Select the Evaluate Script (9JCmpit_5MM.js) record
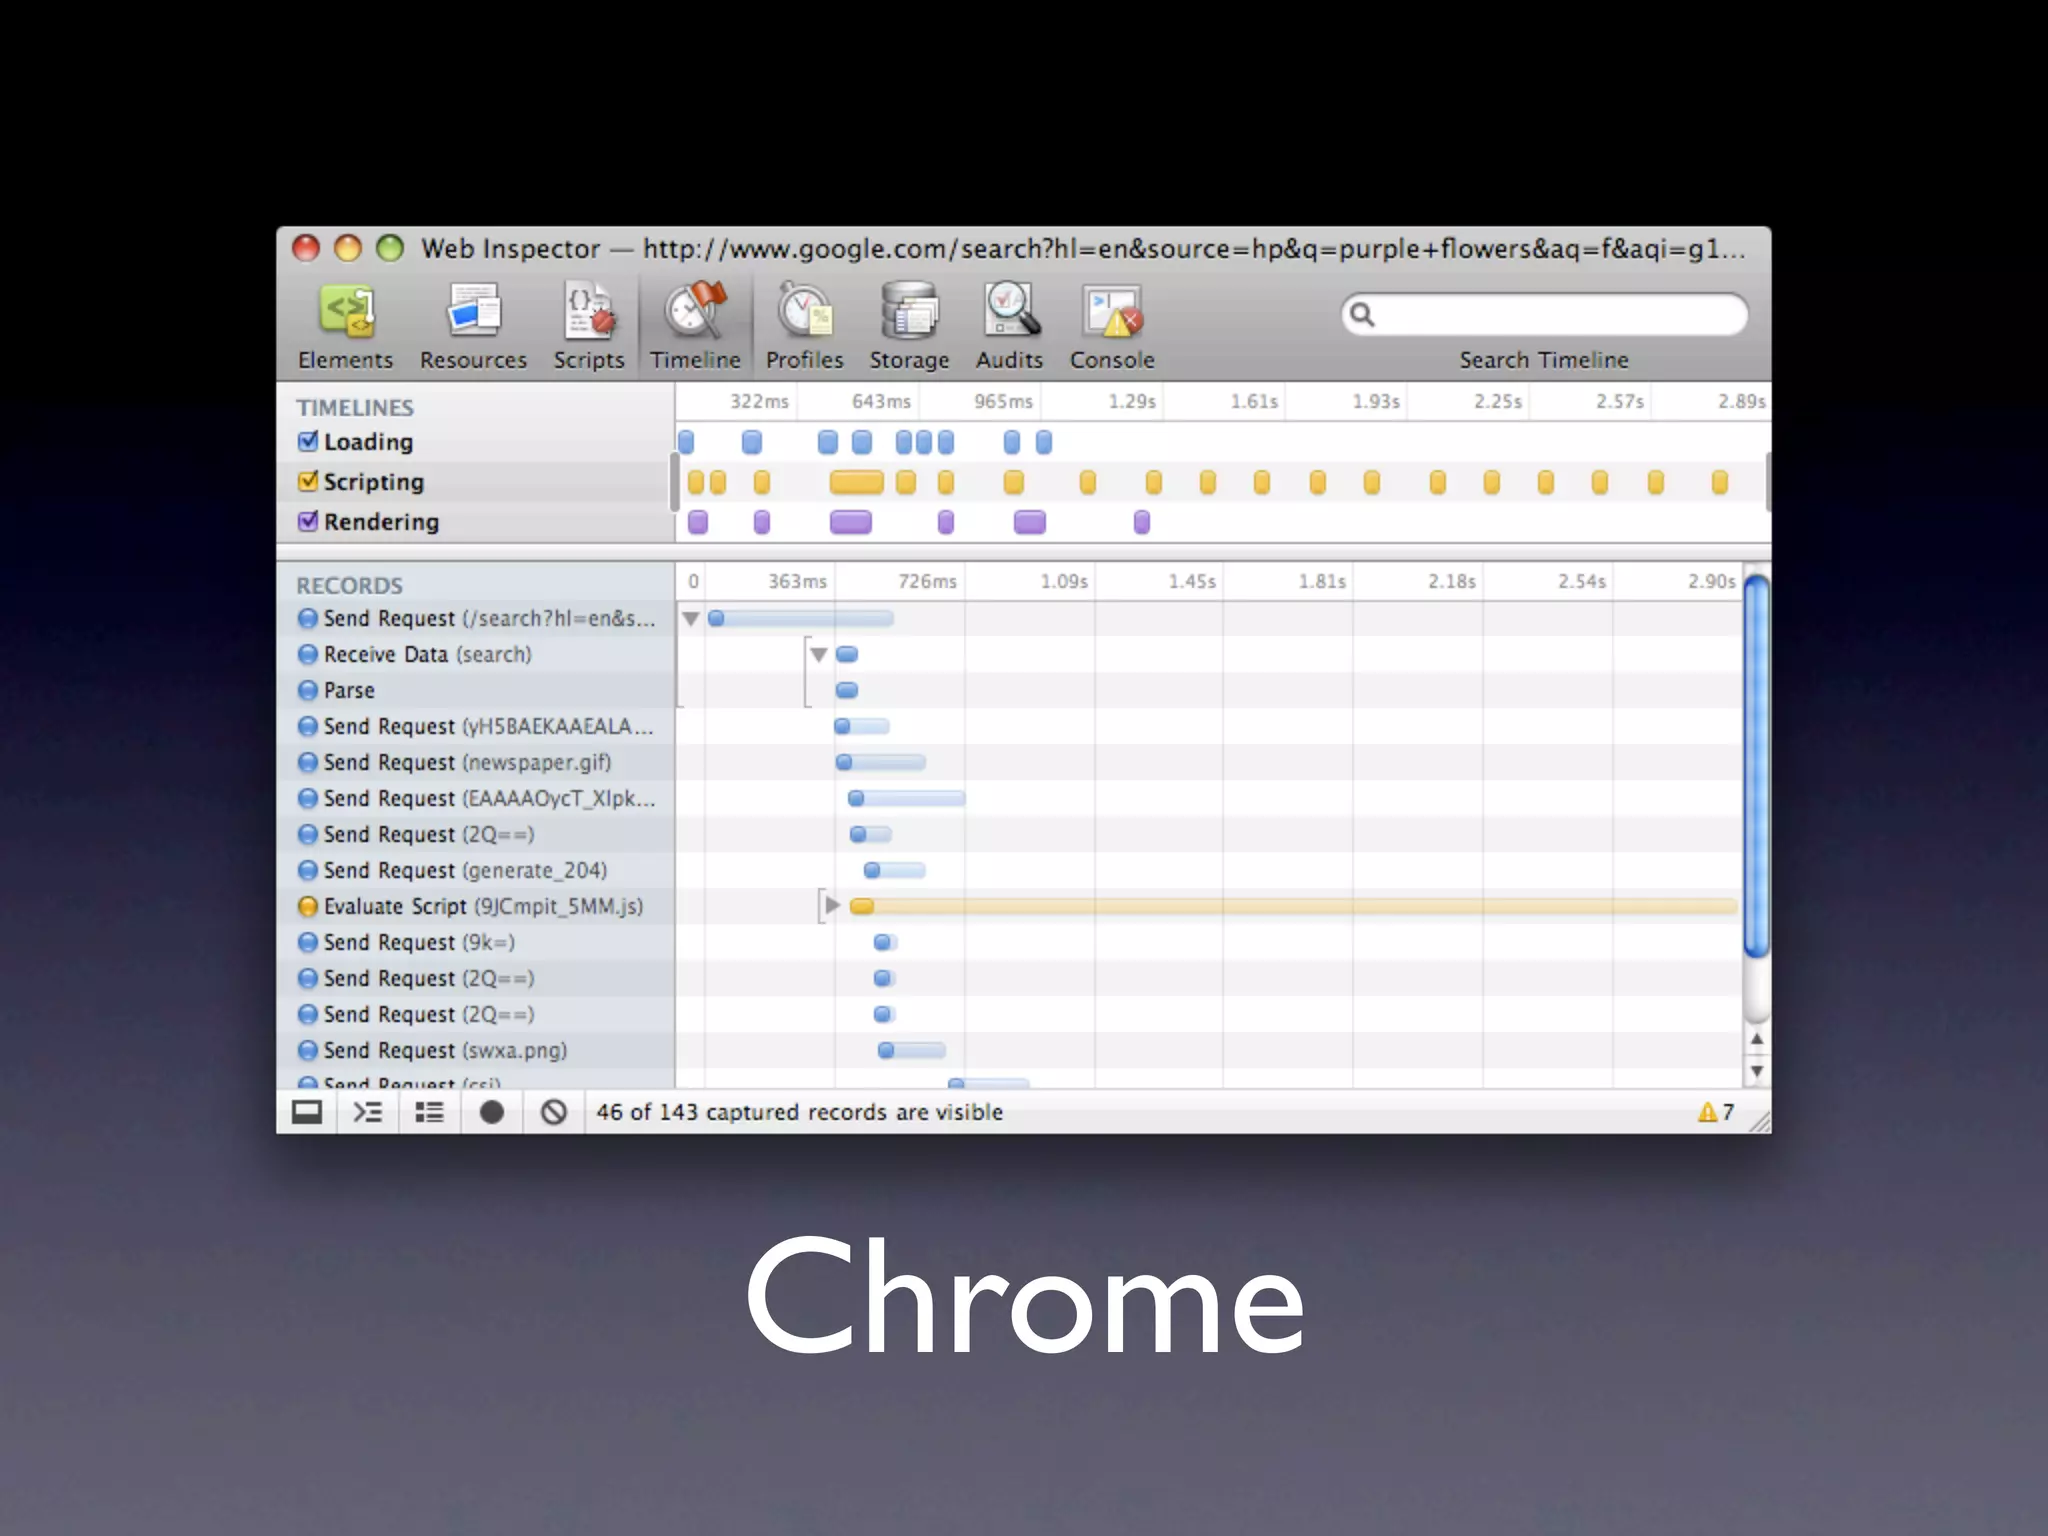Viewport: 2048px width, 1536px height. [x=476, y=907]
